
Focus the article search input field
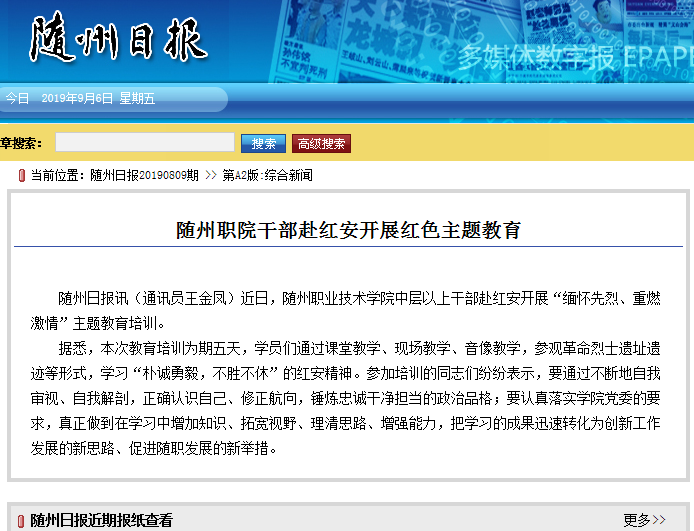pos(145,143)
